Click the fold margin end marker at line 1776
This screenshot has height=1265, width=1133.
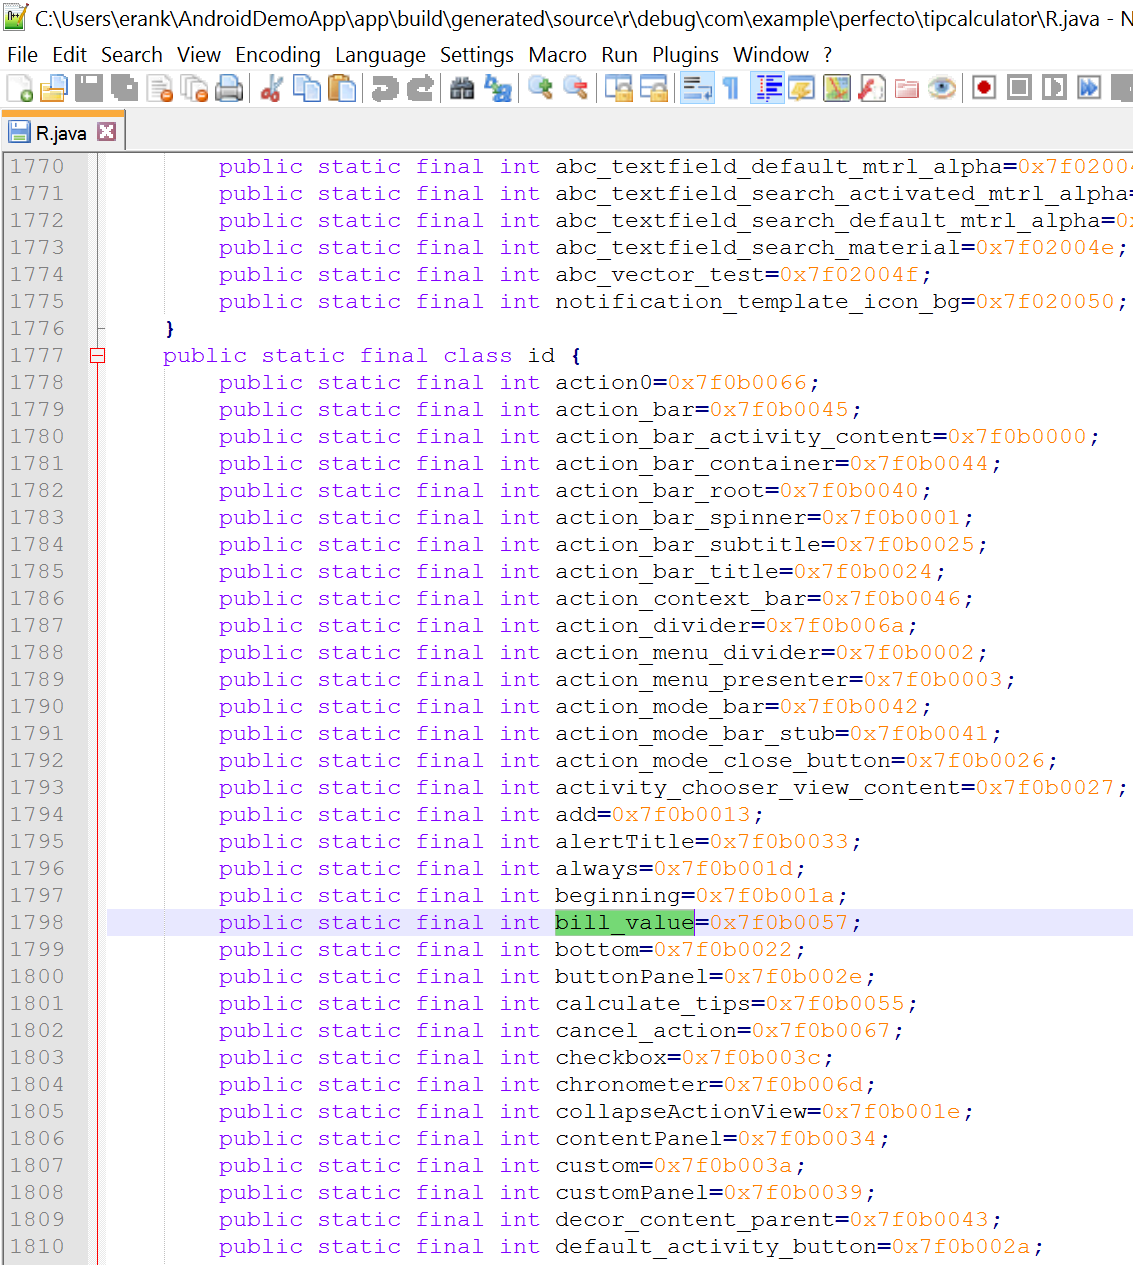point(100,329)
